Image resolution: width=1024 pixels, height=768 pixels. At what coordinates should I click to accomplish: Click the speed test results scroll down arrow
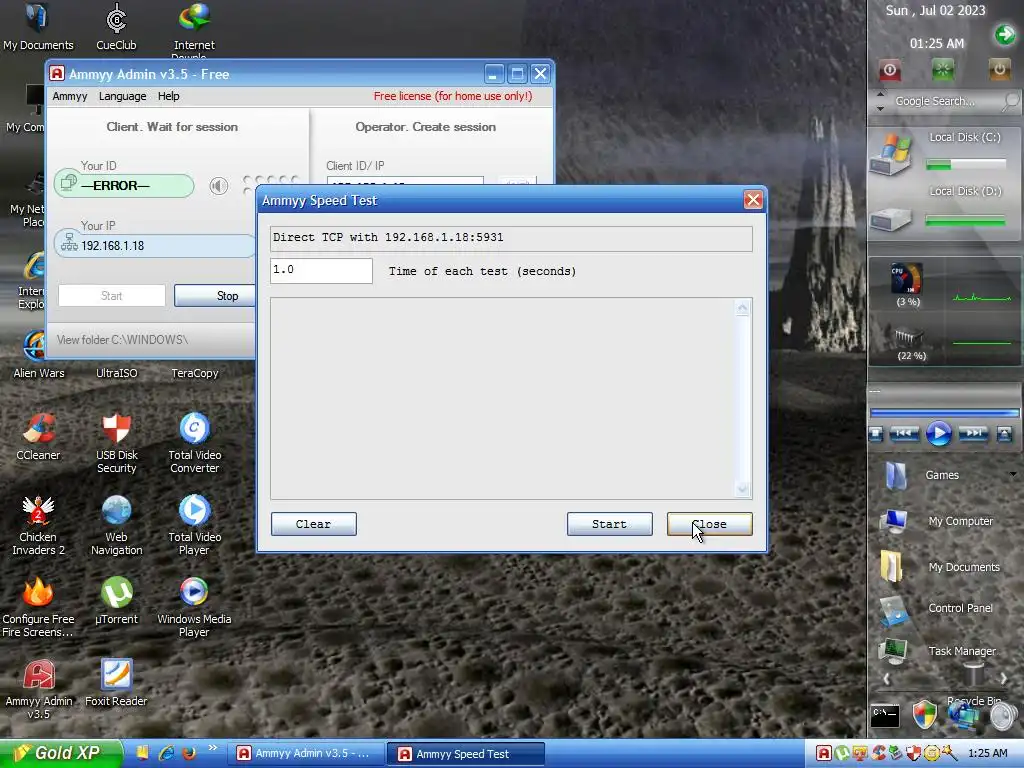(743, 488)
